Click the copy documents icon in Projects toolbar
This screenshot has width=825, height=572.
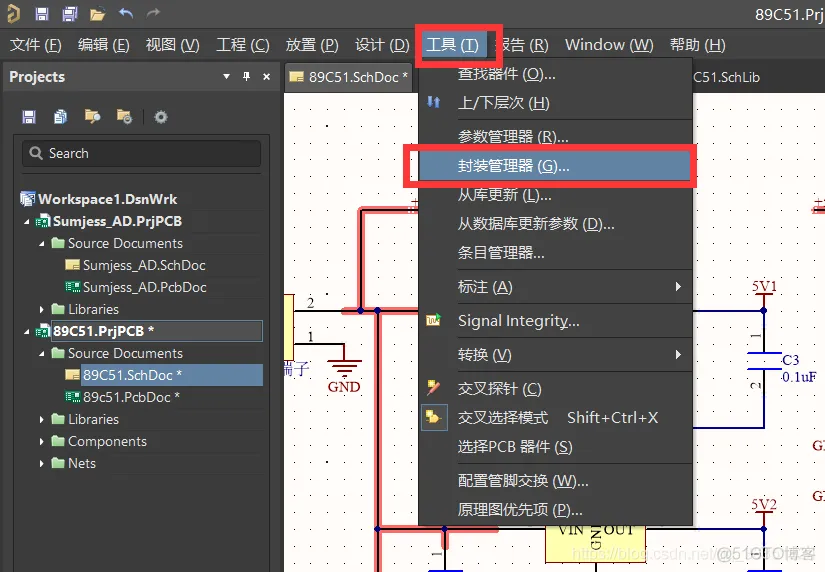point(61,116)
